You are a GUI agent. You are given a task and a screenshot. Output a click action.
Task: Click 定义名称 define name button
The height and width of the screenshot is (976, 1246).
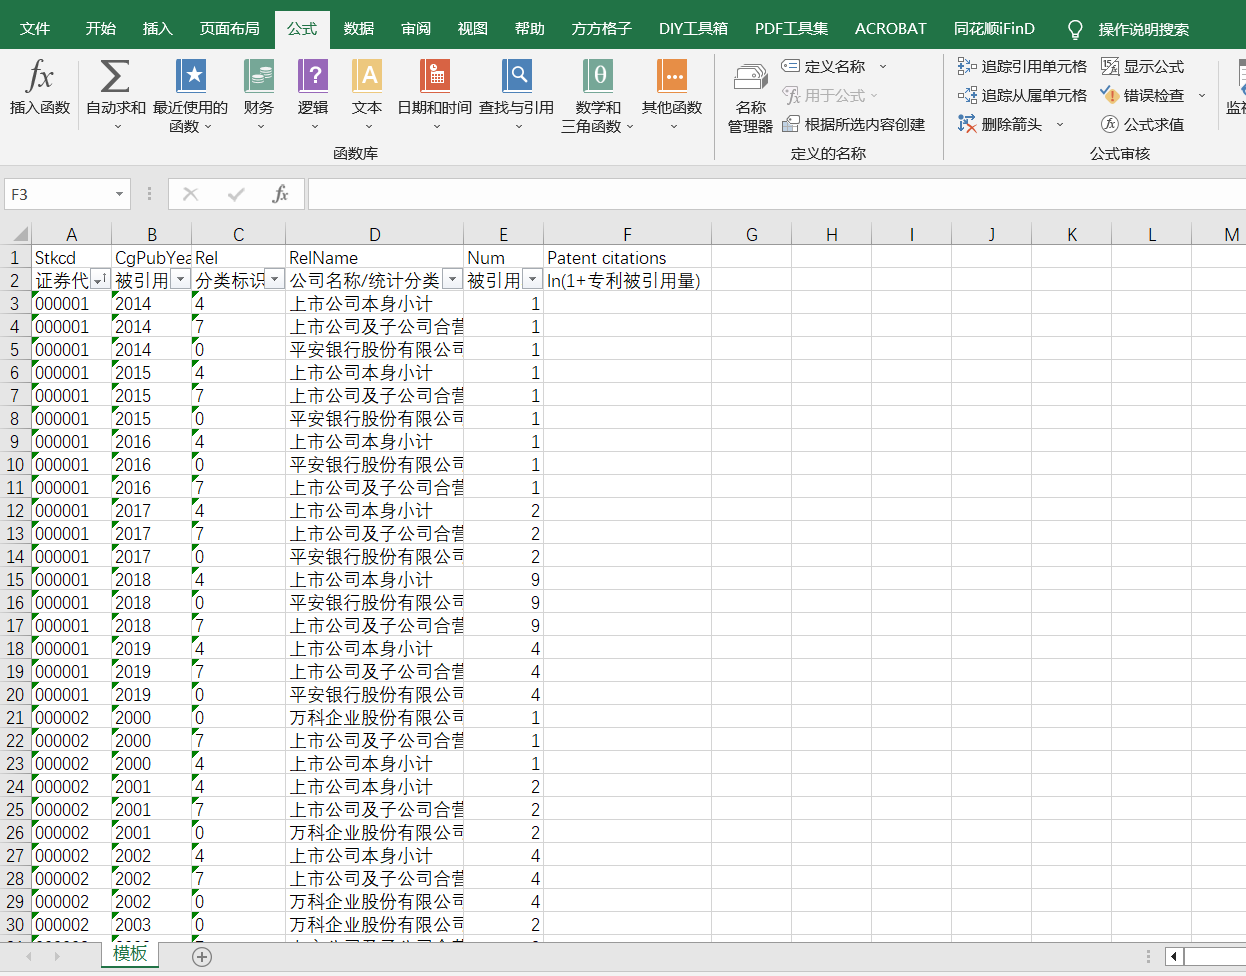(x=824, y=66)
